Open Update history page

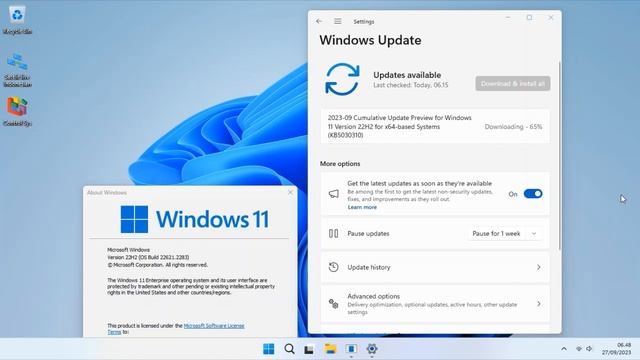[435, 267]
